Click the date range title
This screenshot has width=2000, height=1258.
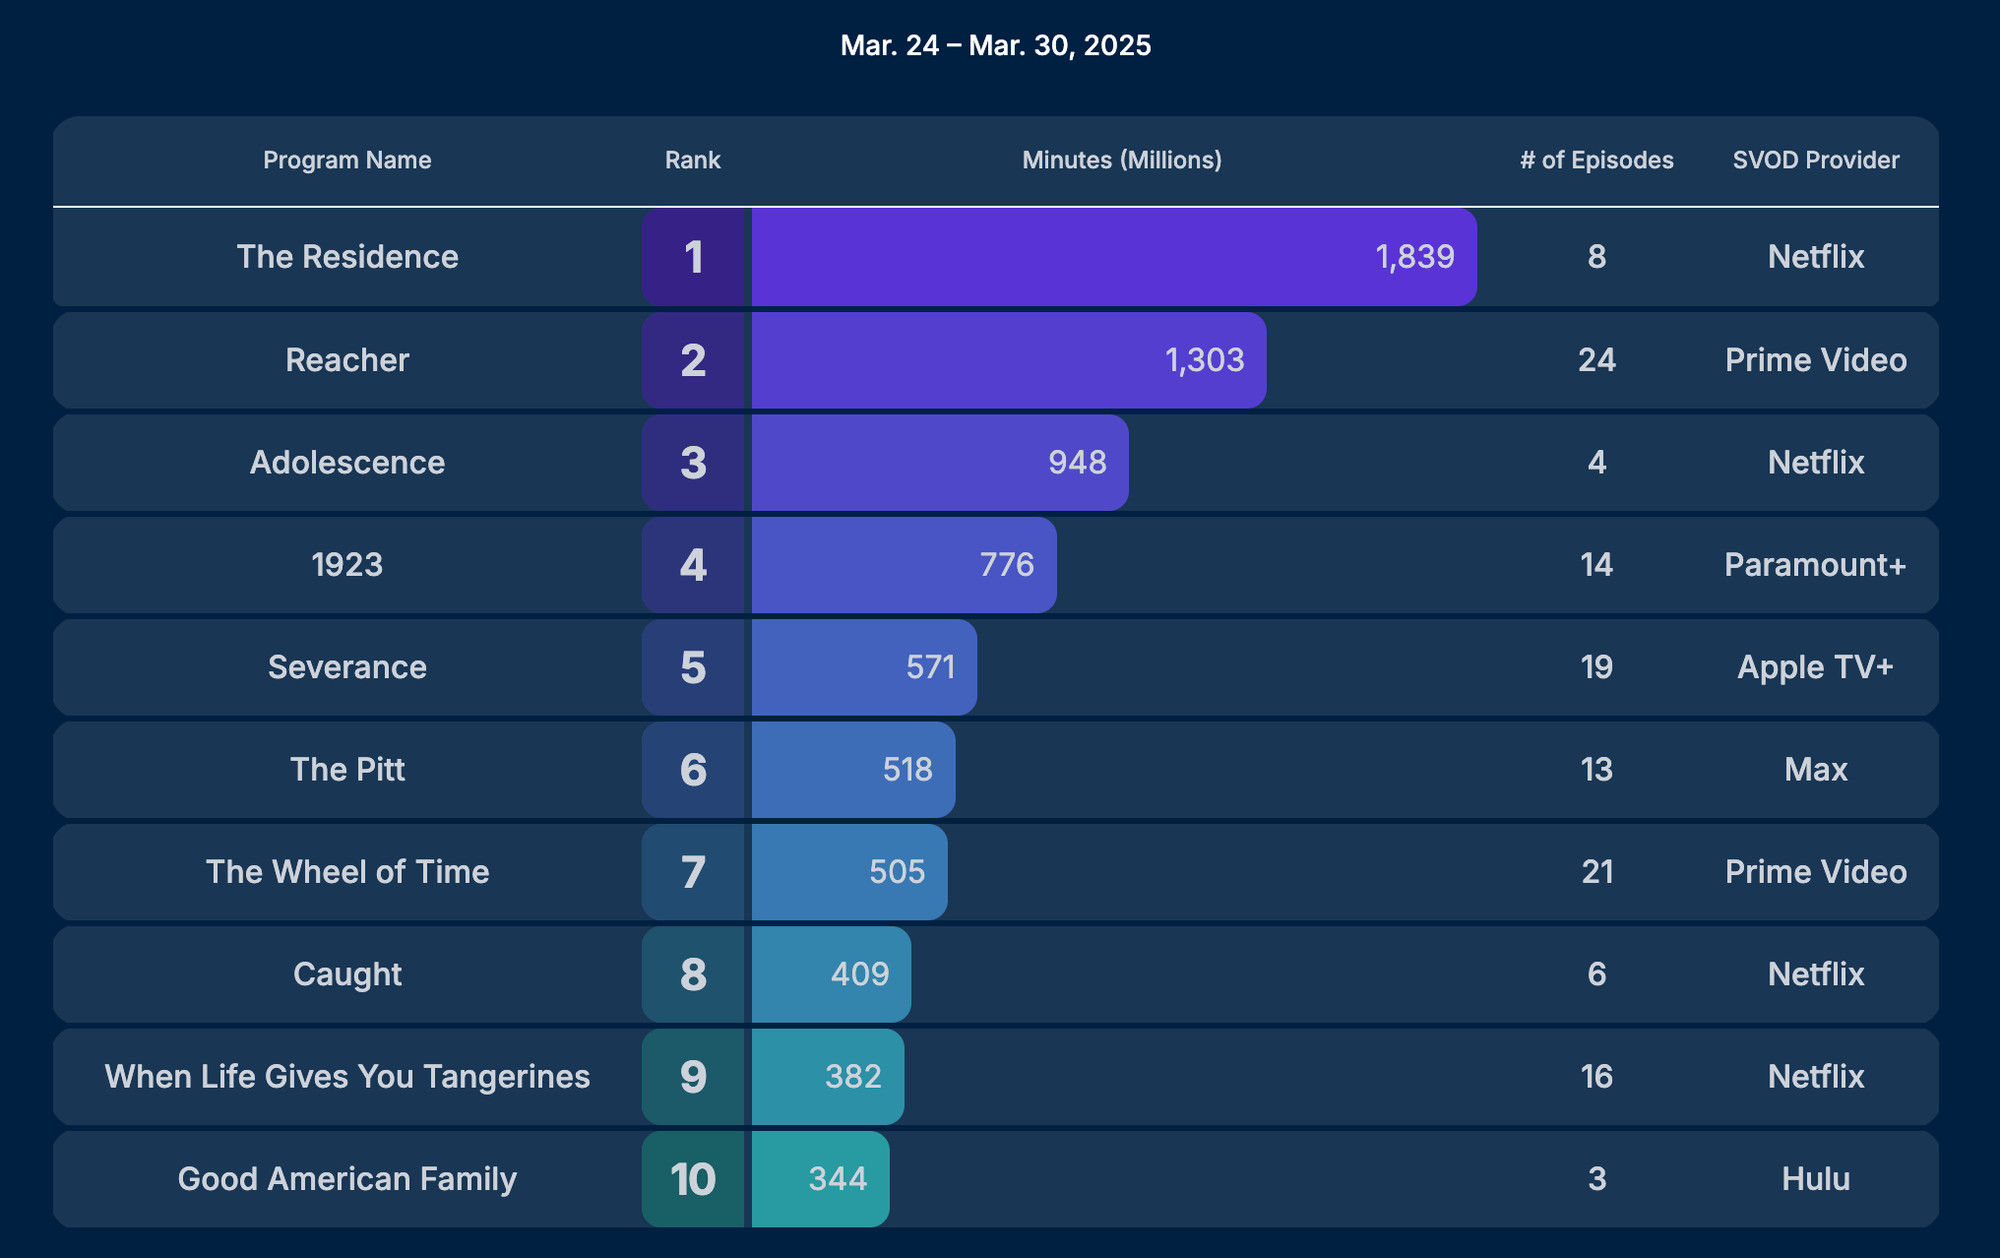[x=996, y=46]
